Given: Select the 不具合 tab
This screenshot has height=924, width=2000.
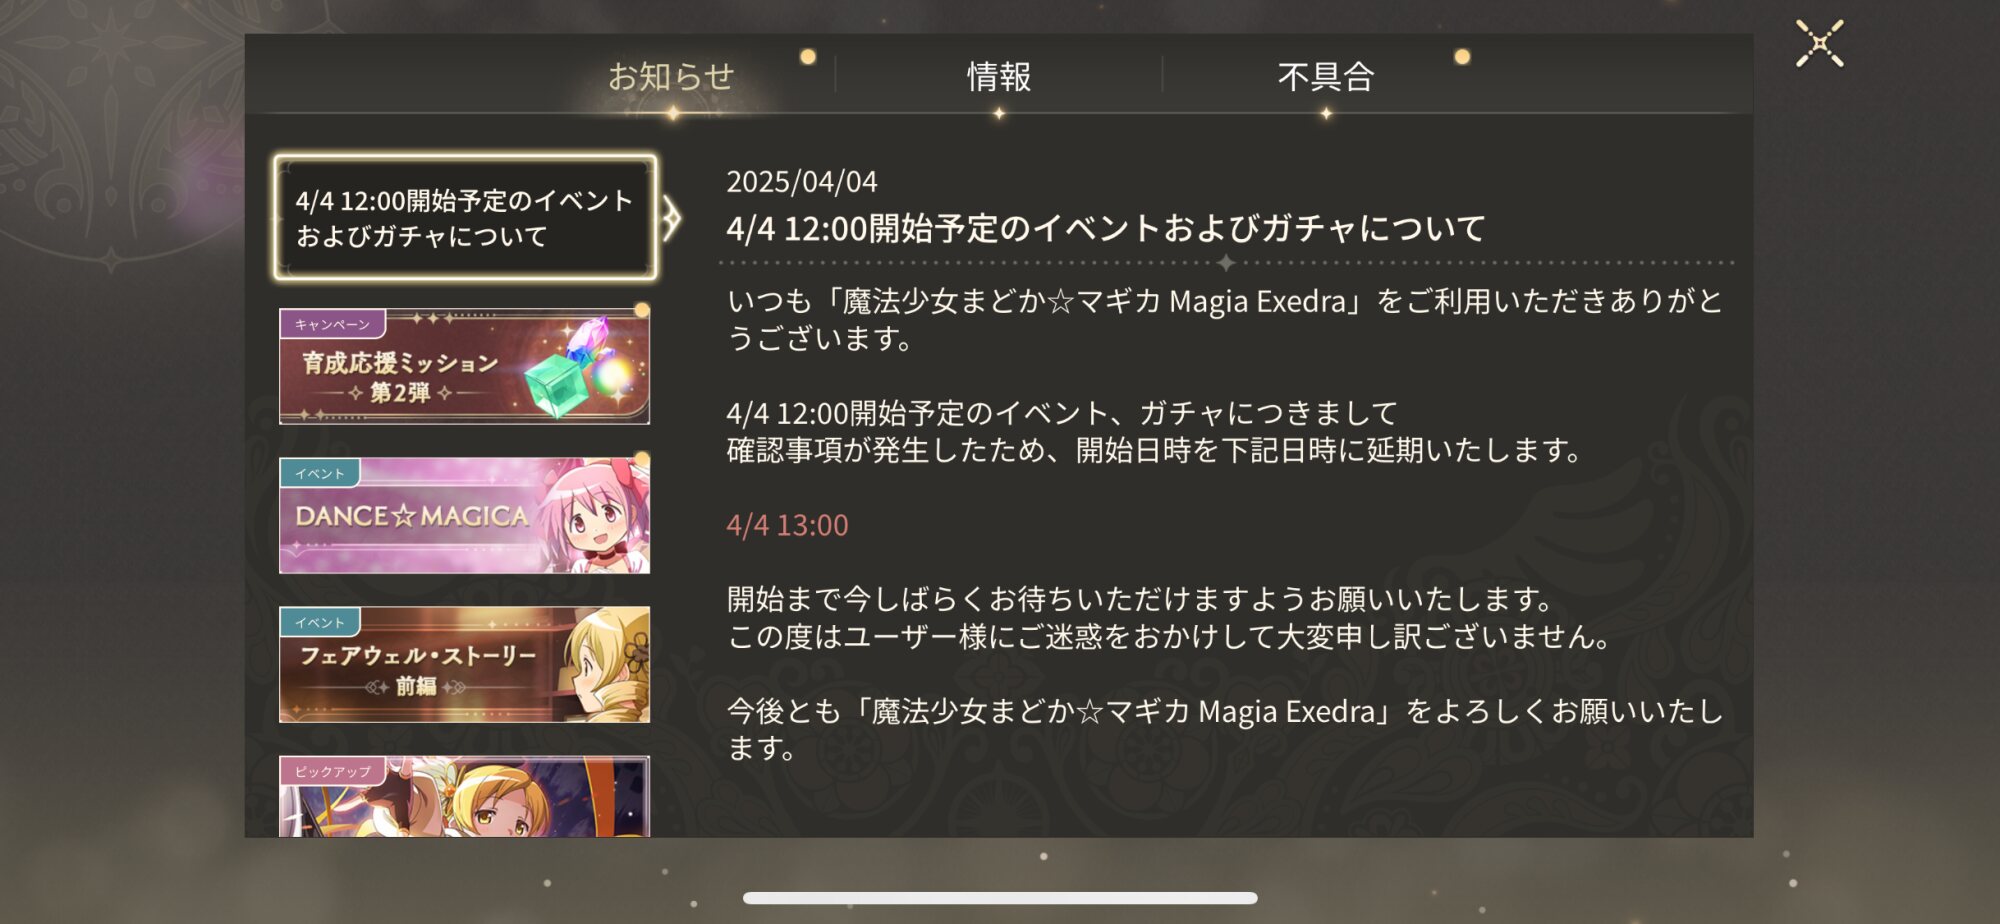Looking at the screenshot, I should (x=1325, y=76).
